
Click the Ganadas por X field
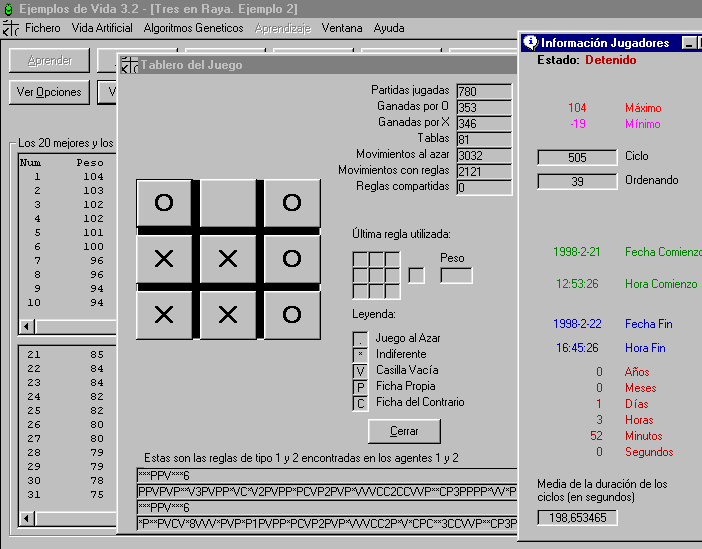[x=484, y=124]
